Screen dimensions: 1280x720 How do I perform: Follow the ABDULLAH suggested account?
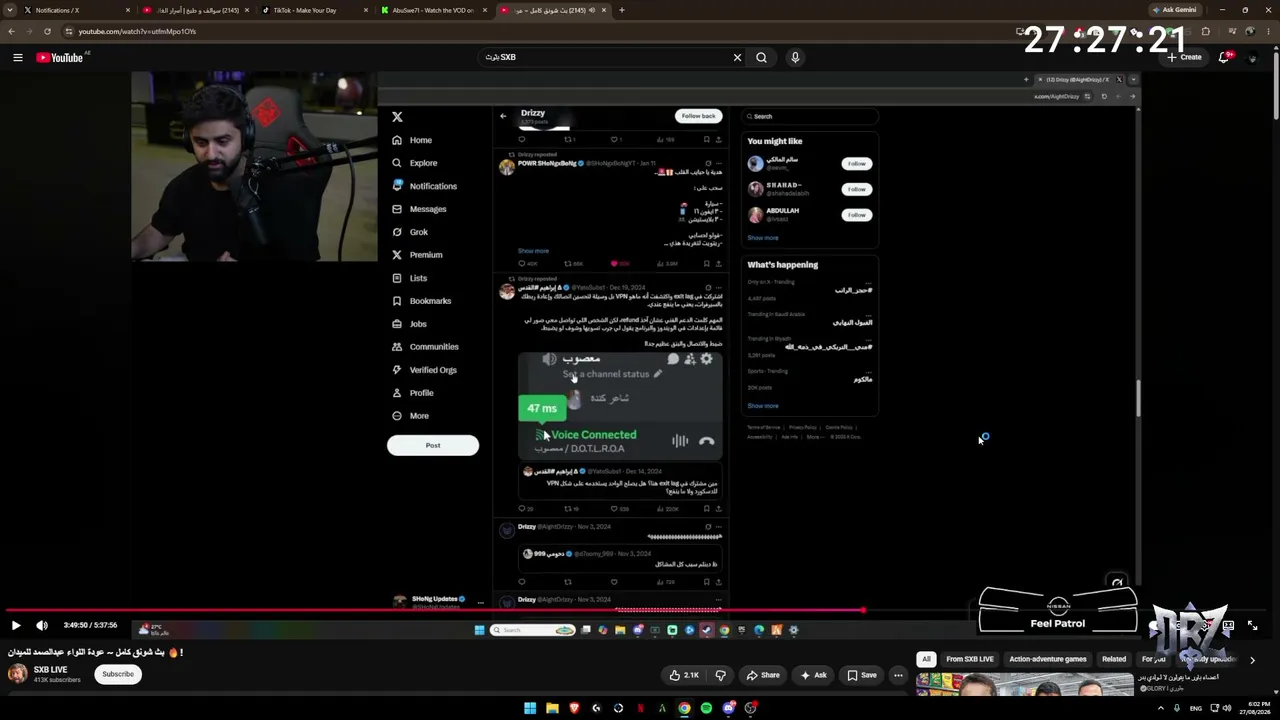pyautogui.click(x=857, y=215)
